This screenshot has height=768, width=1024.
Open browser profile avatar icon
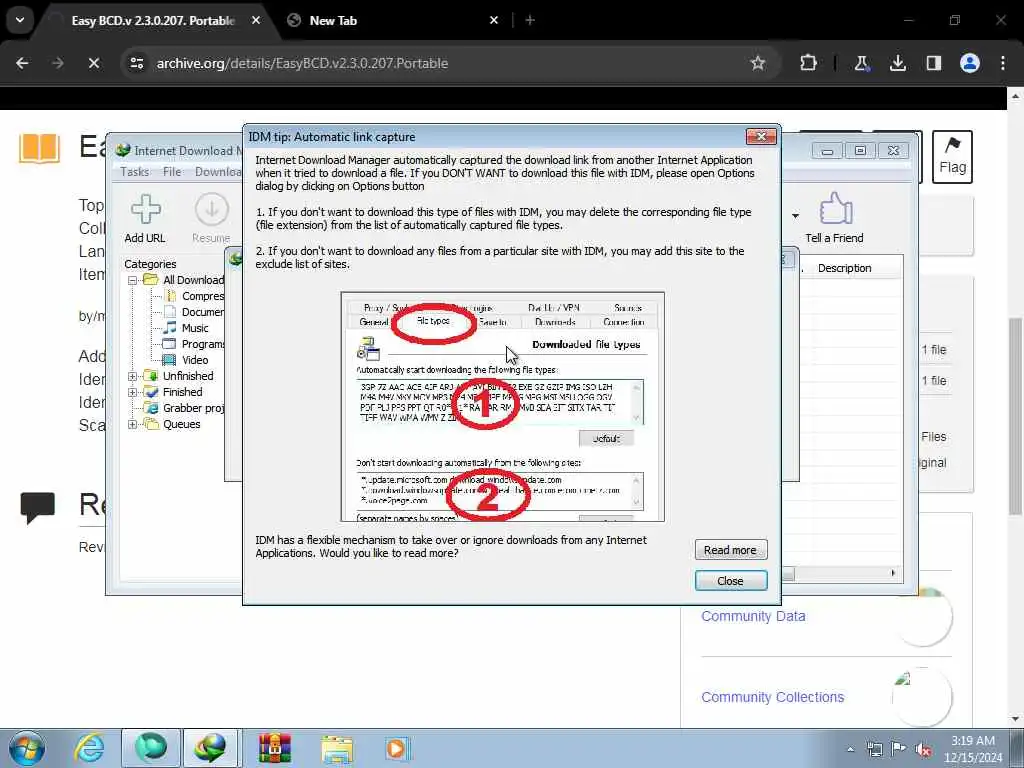coord(970,63)
